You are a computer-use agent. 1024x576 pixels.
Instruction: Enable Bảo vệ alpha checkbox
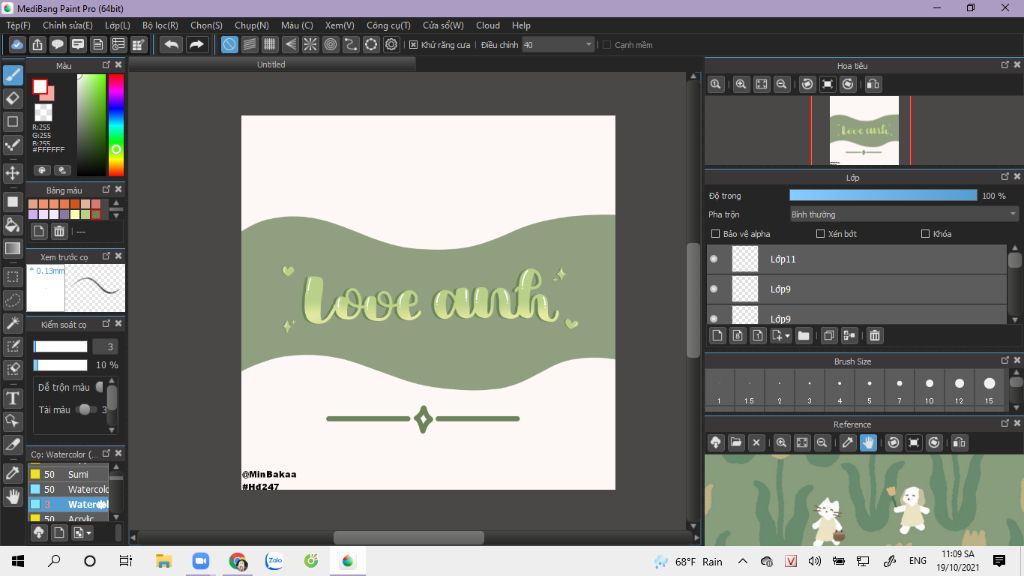[715, 234]
